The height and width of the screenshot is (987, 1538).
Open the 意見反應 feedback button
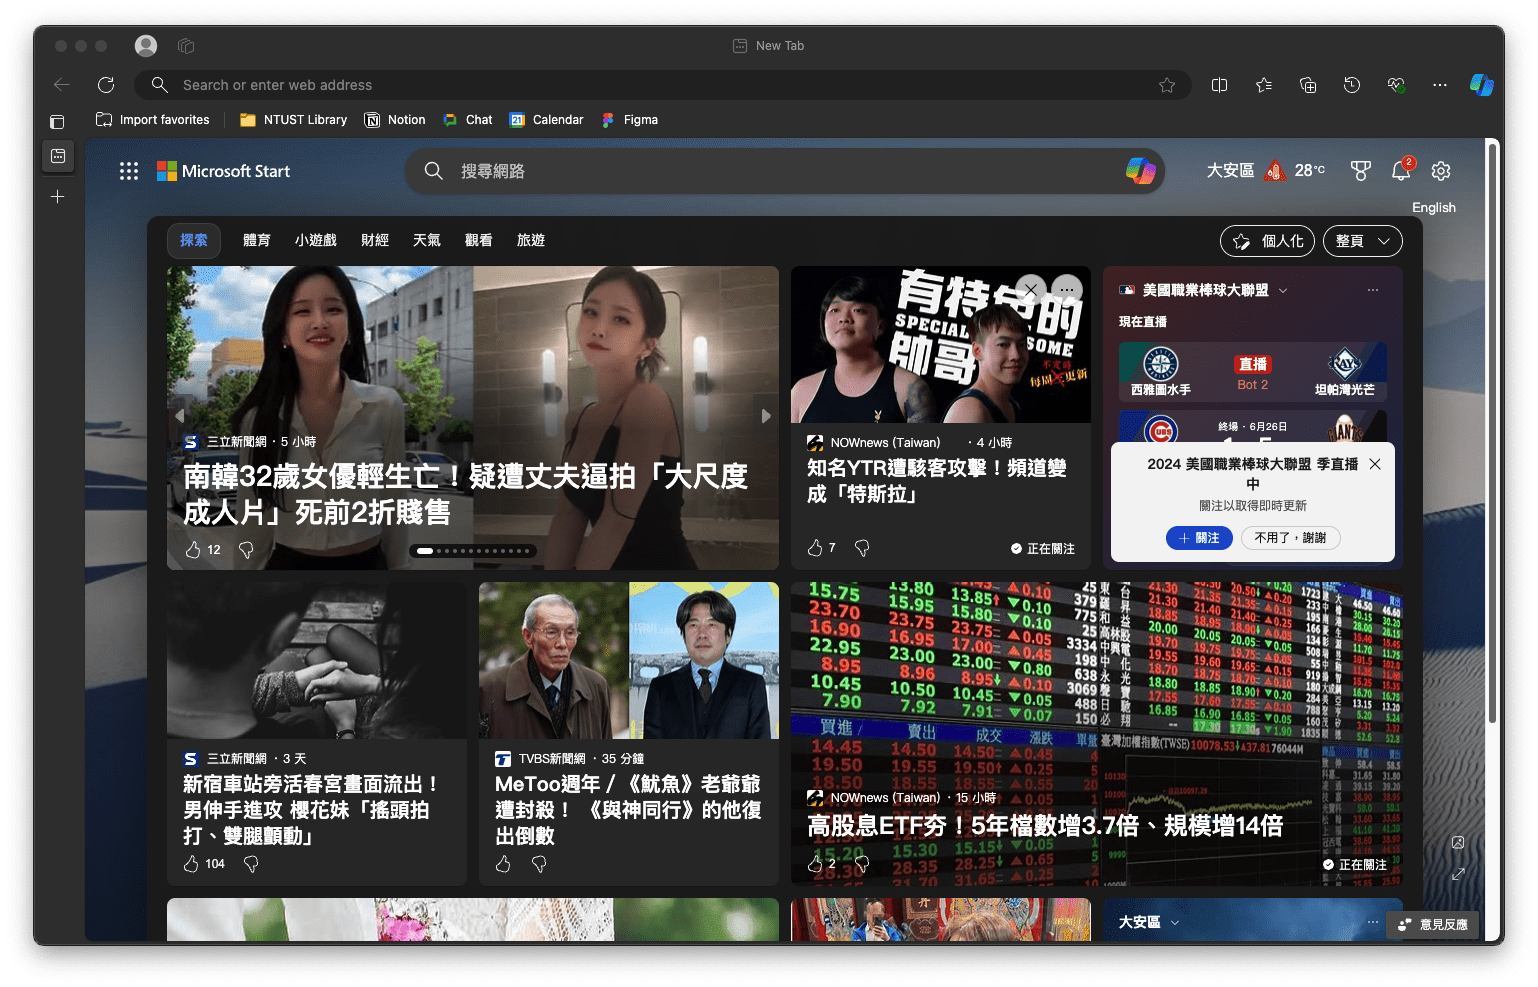tap(1433, 924)
